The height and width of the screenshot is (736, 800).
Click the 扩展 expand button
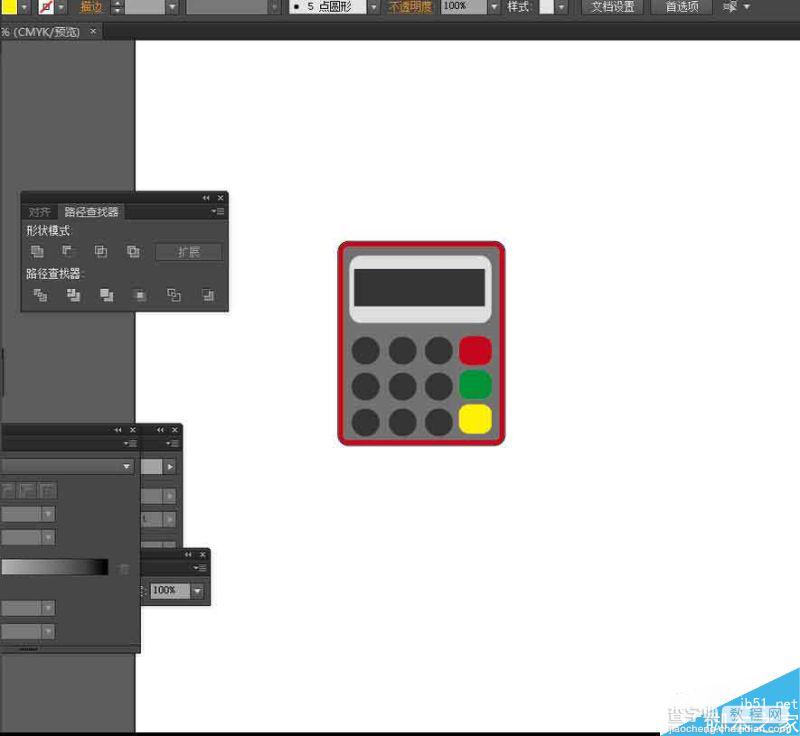coord(189,252)
